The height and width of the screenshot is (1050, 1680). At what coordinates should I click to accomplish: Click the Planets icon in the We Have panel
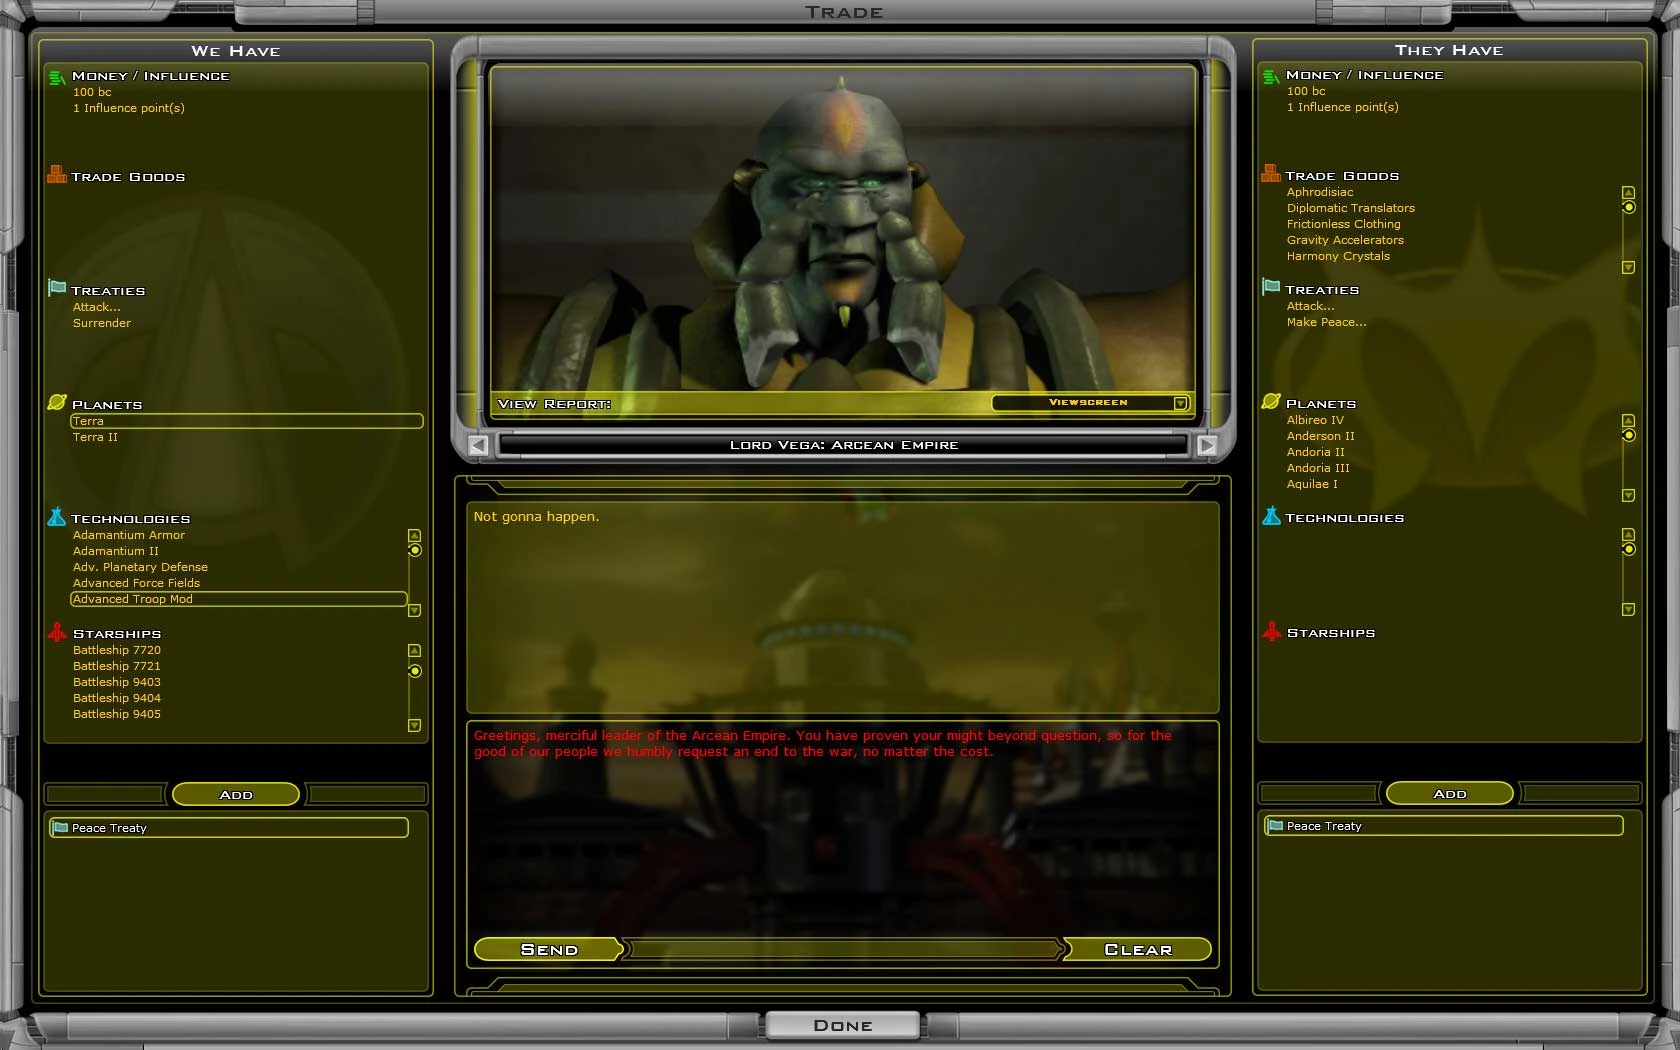point(57,403)
